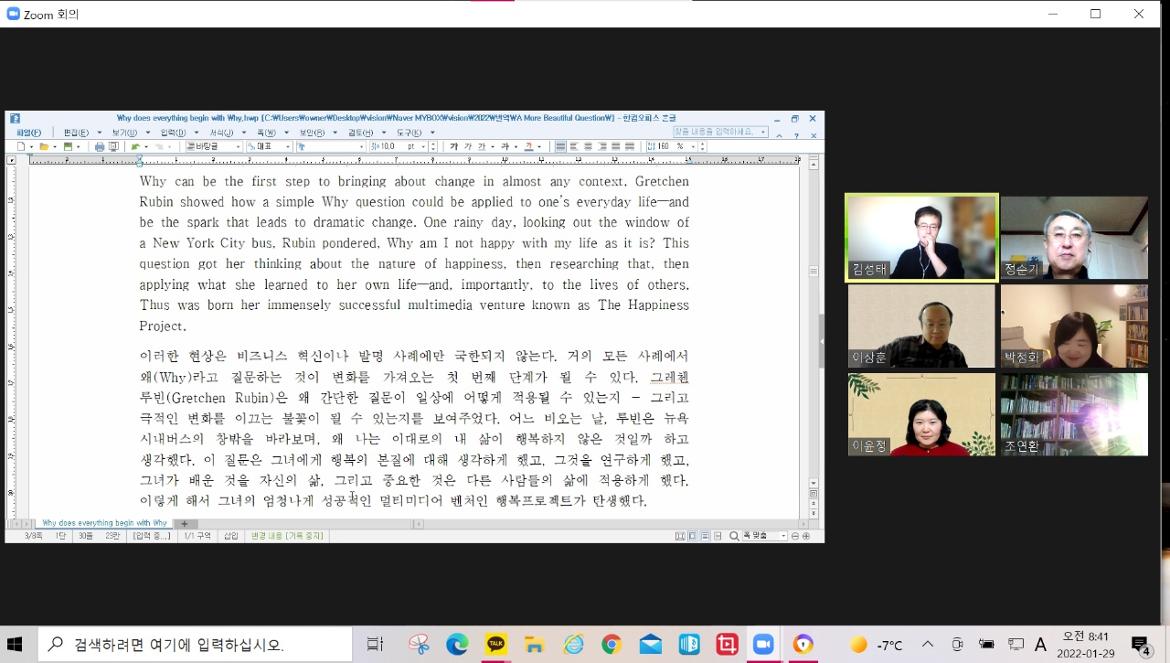
Task: Click the Print icon in Hangul toolbar
Action: (99, 147)
